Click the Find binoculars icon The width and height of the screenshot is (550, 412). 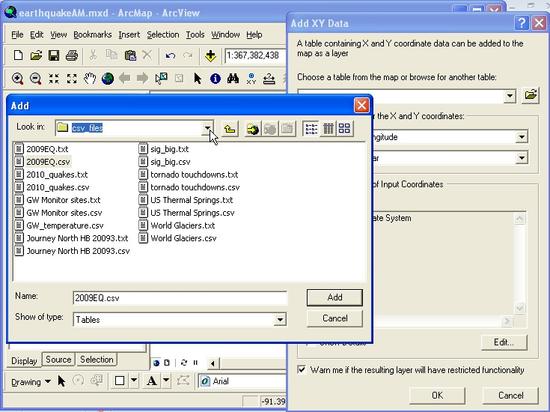(x=233, y=78)
